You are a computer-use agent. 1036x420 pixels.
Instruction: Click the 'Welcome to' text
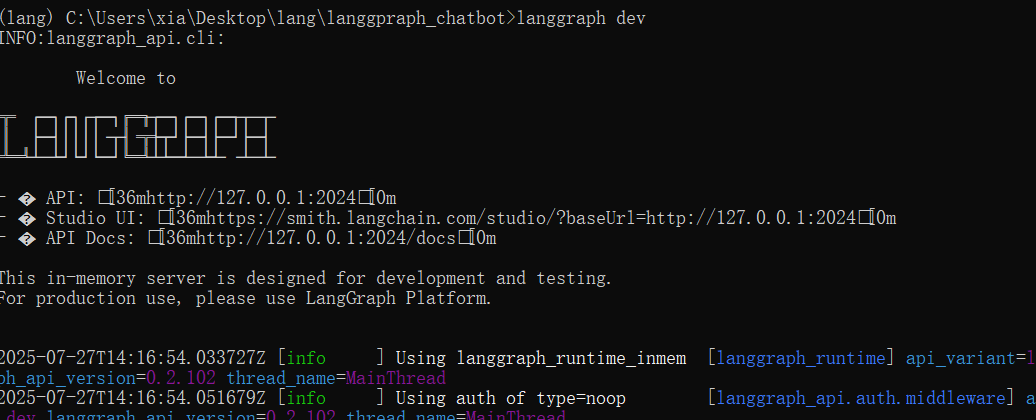pos(126,78)
